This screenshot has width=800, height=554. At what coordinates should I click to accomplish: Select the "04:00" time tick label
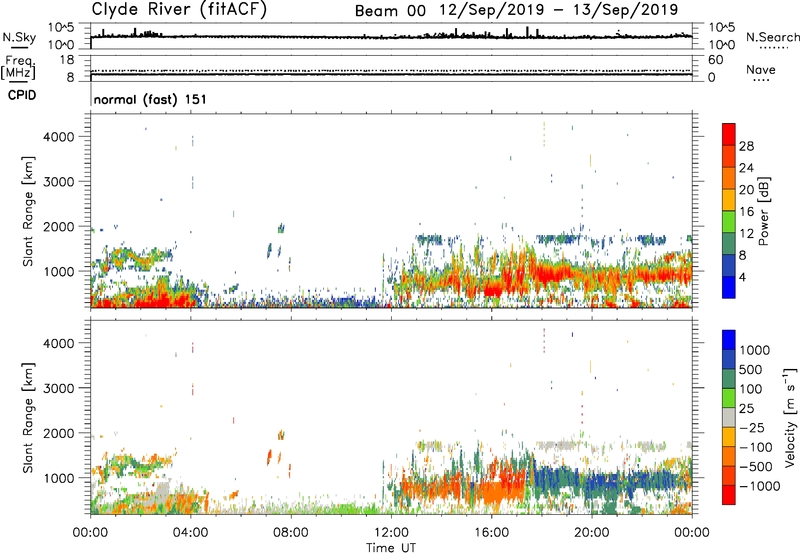pyautogui.click(x=190, y=533)
